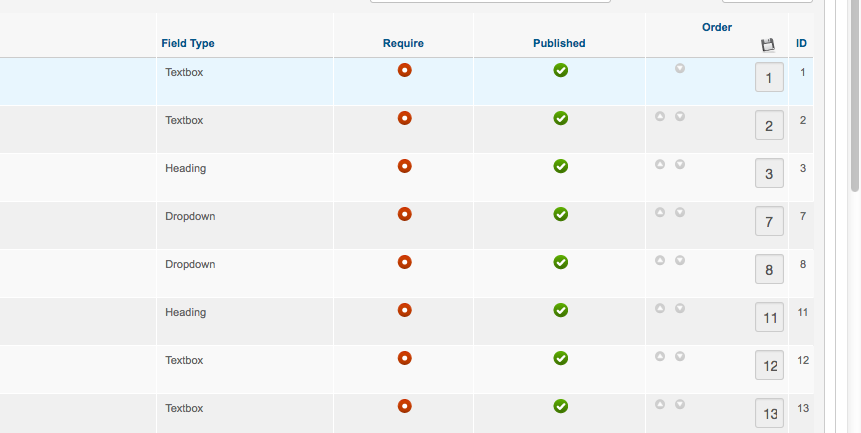Sort by the Require column header

[403, 43]
